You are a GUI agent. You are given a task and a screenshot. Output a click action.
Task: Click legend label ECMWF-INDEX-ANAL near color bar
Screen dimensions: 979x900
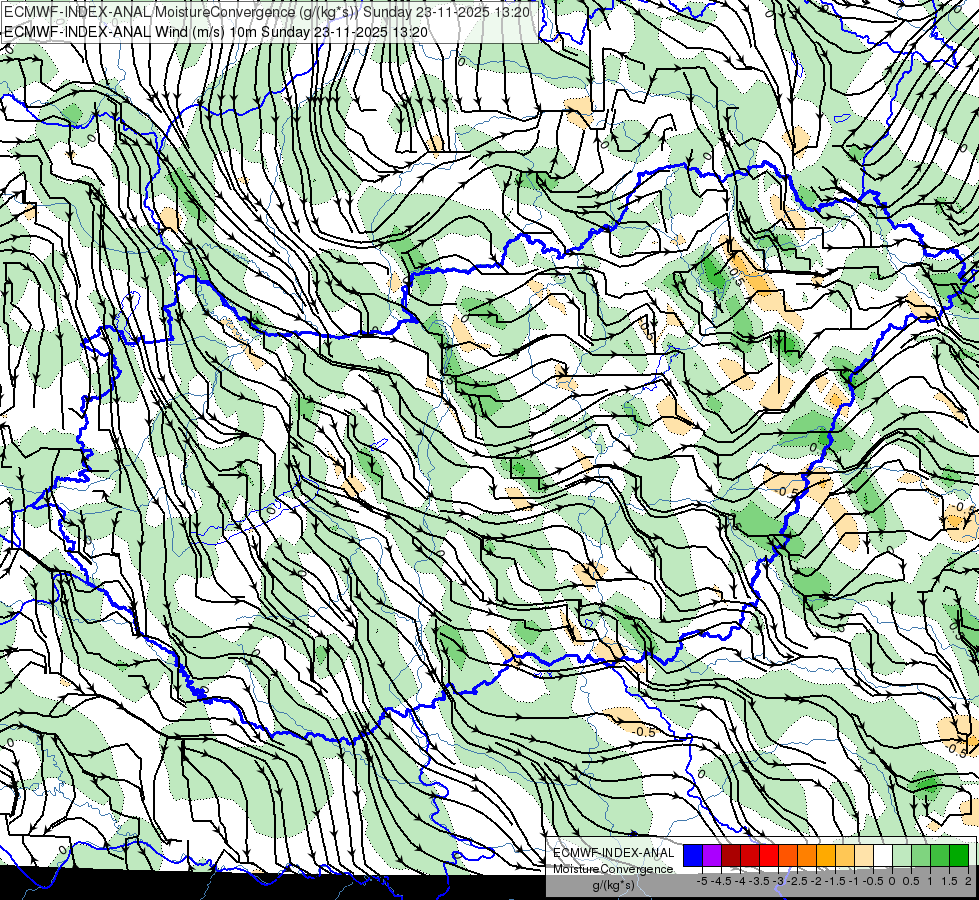[x=614, y=853]
